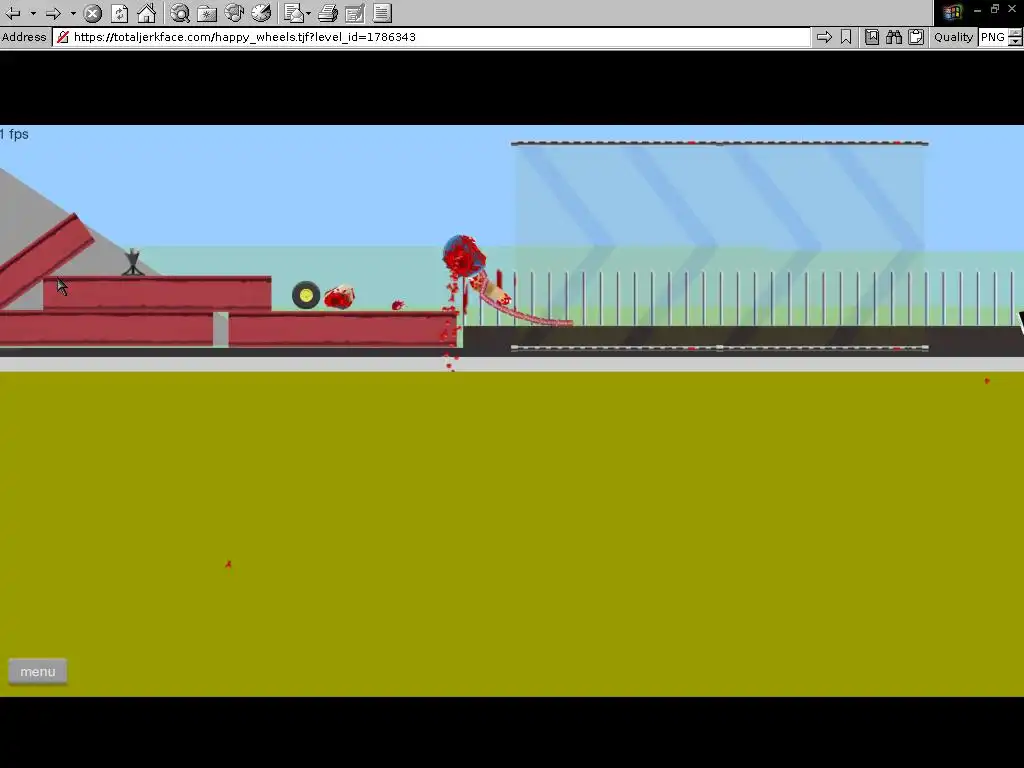Open the Favorites folder icon
Image resolution: width=1024 pixels, height=768 pixels.
pos(207,13)
